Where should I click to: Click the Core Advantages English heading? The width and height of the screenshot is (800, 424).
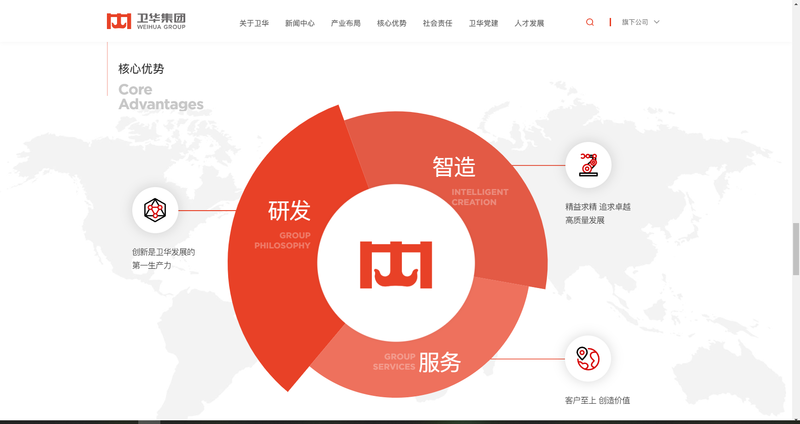(x=161, y=97)
